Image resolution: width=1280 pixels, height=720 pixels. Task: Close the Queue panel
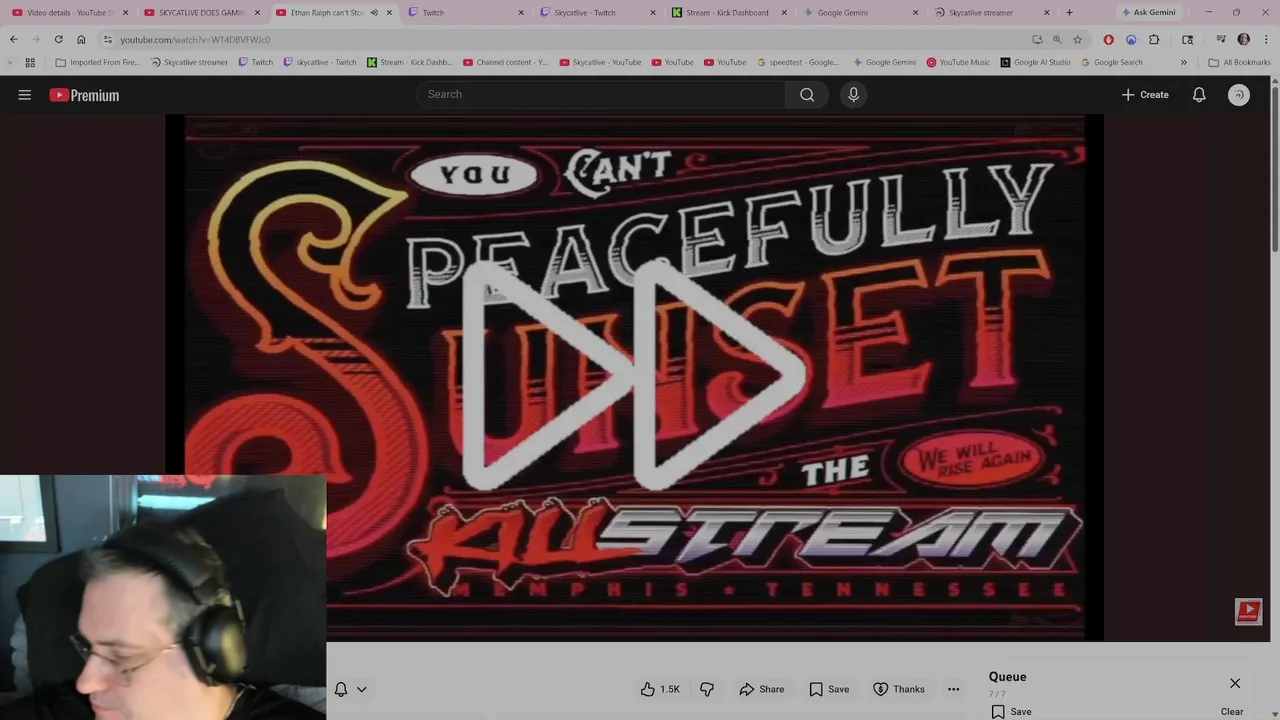coord(1235,683)
